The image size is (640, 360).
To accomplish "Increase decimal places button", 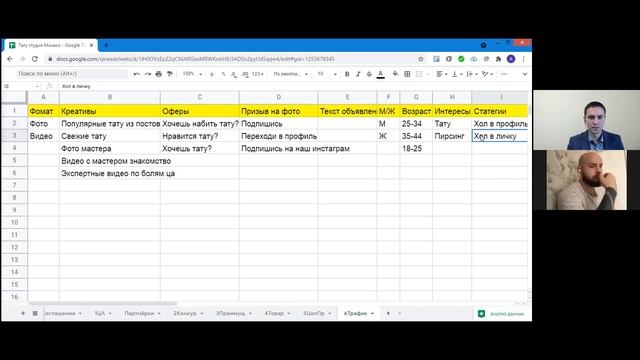I will click(245, 74).
